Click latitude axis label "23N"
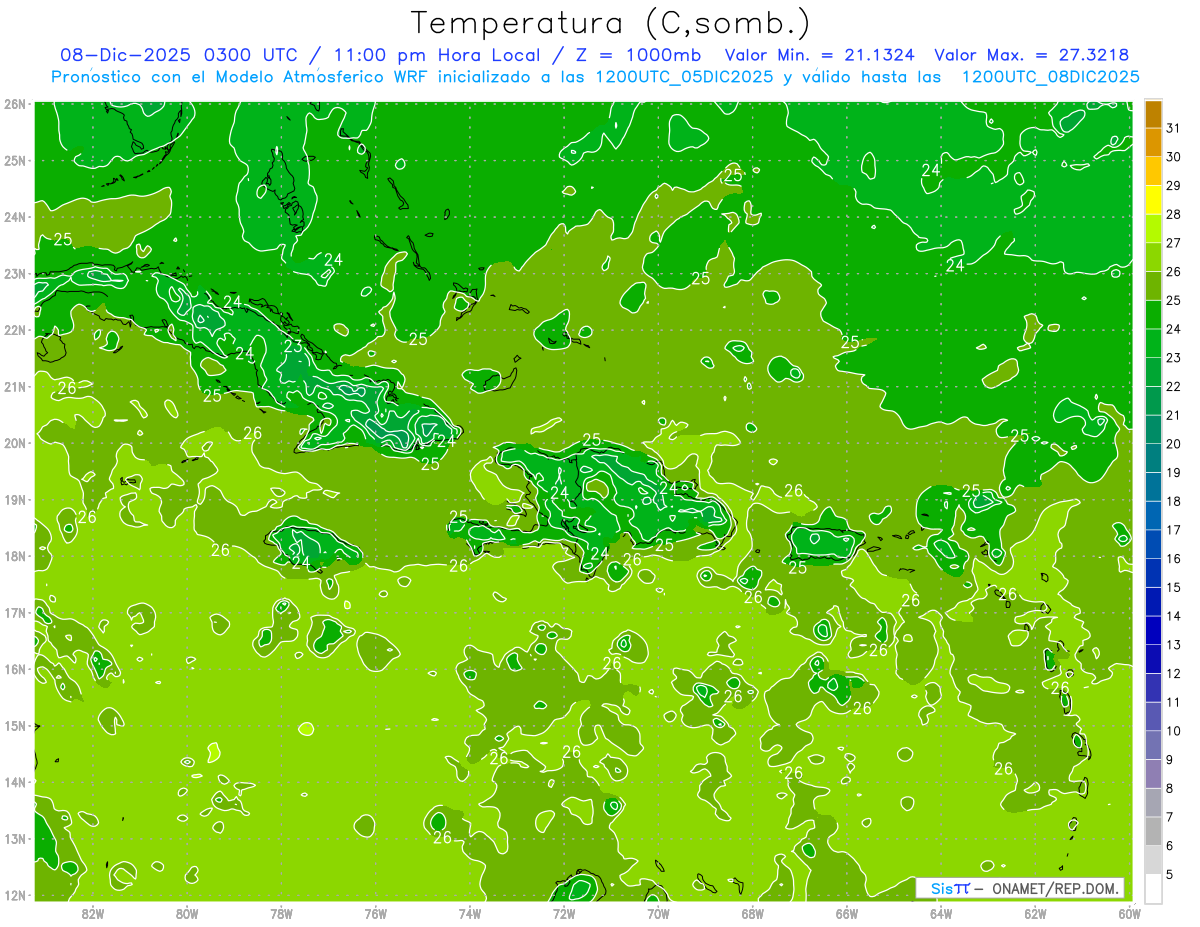Viewport: 1200px width, 927px height. (x=15, y=273)
